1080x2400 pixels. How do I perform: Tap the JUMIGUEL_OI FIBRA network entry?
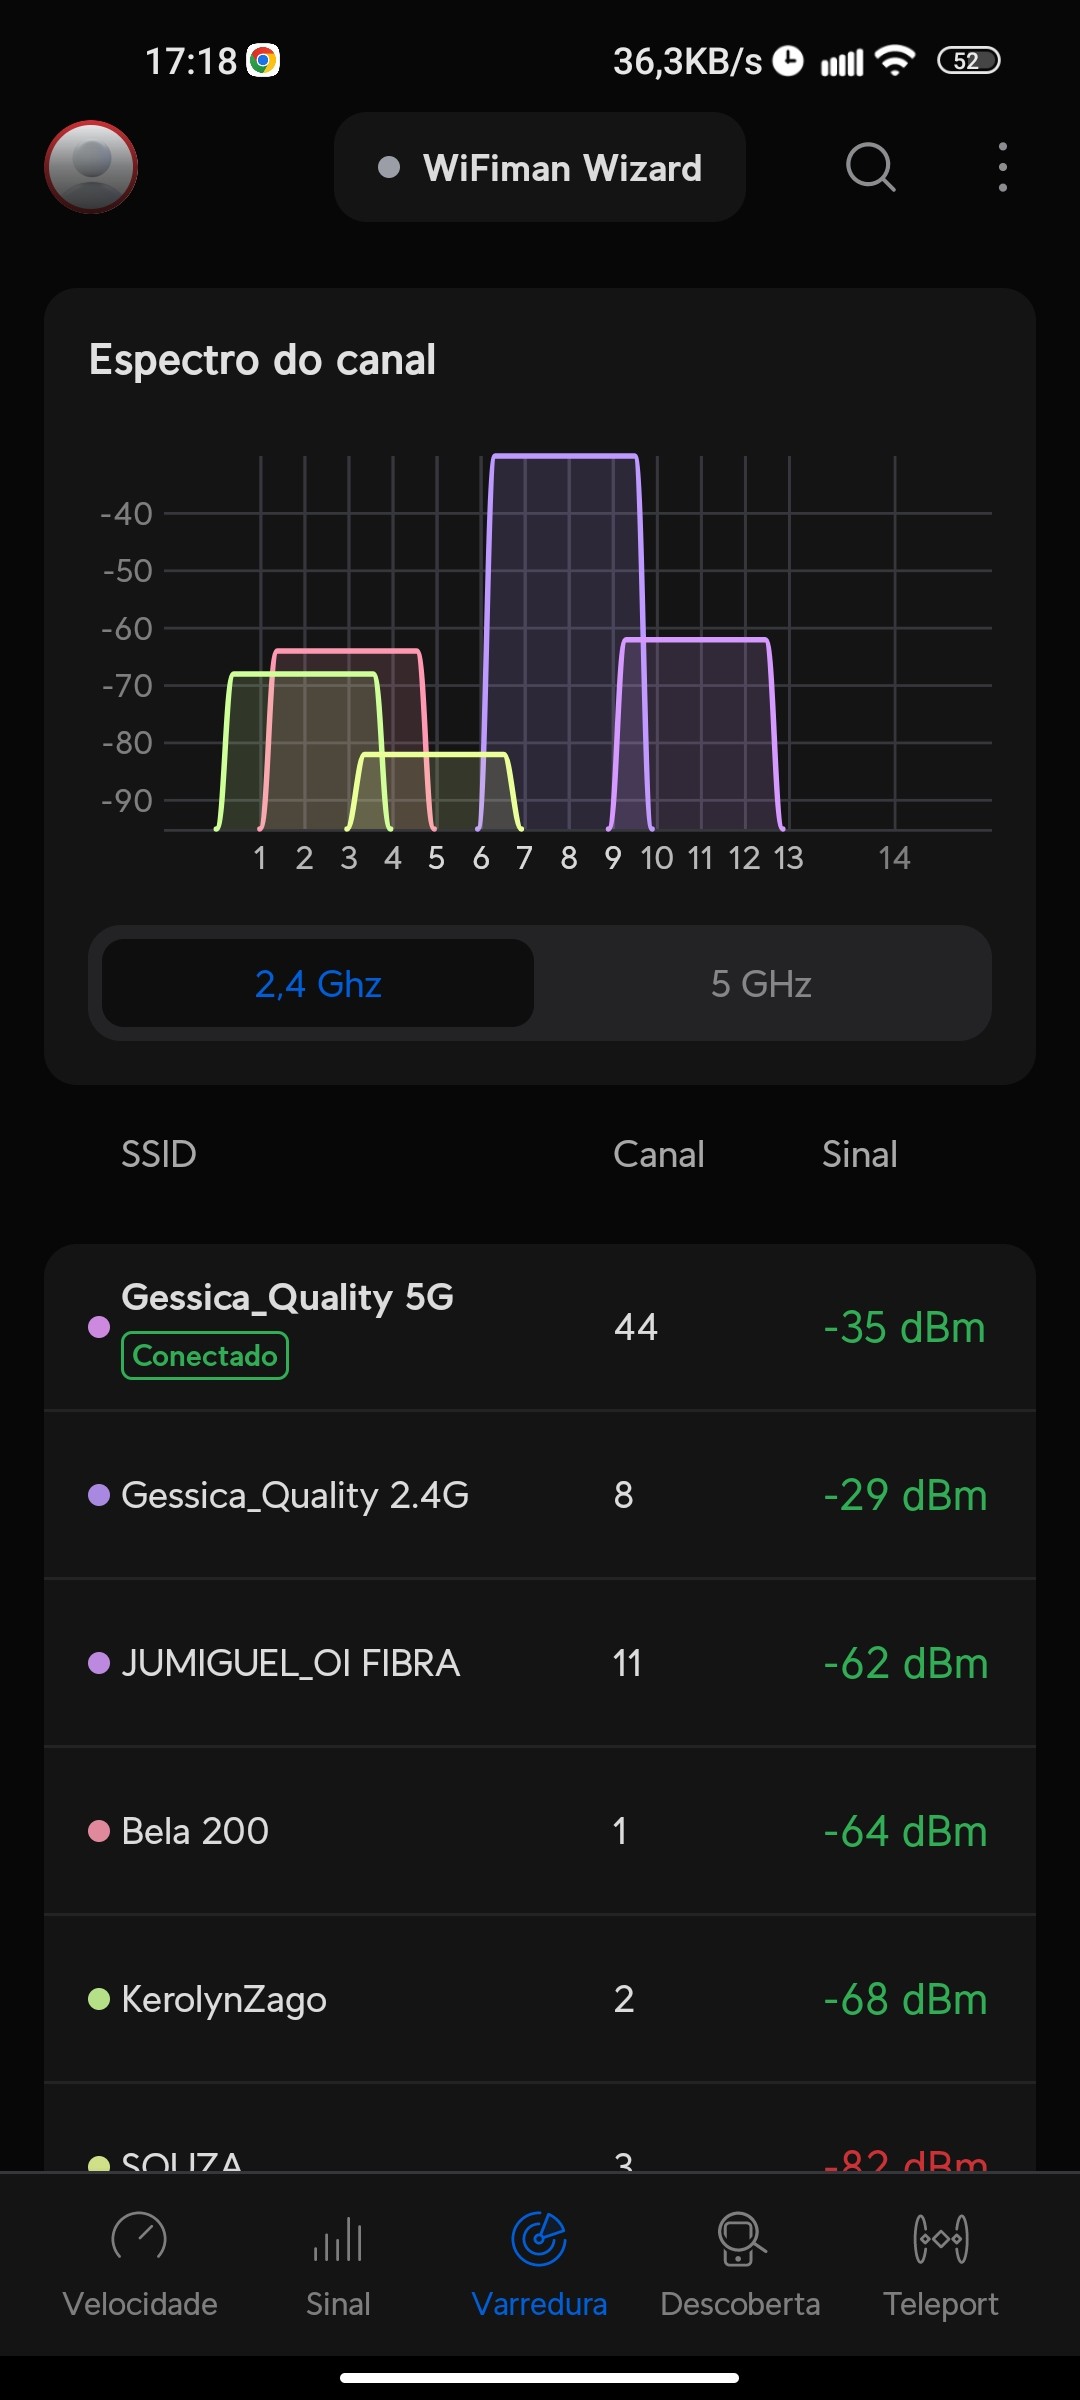tap(540, 1663)
